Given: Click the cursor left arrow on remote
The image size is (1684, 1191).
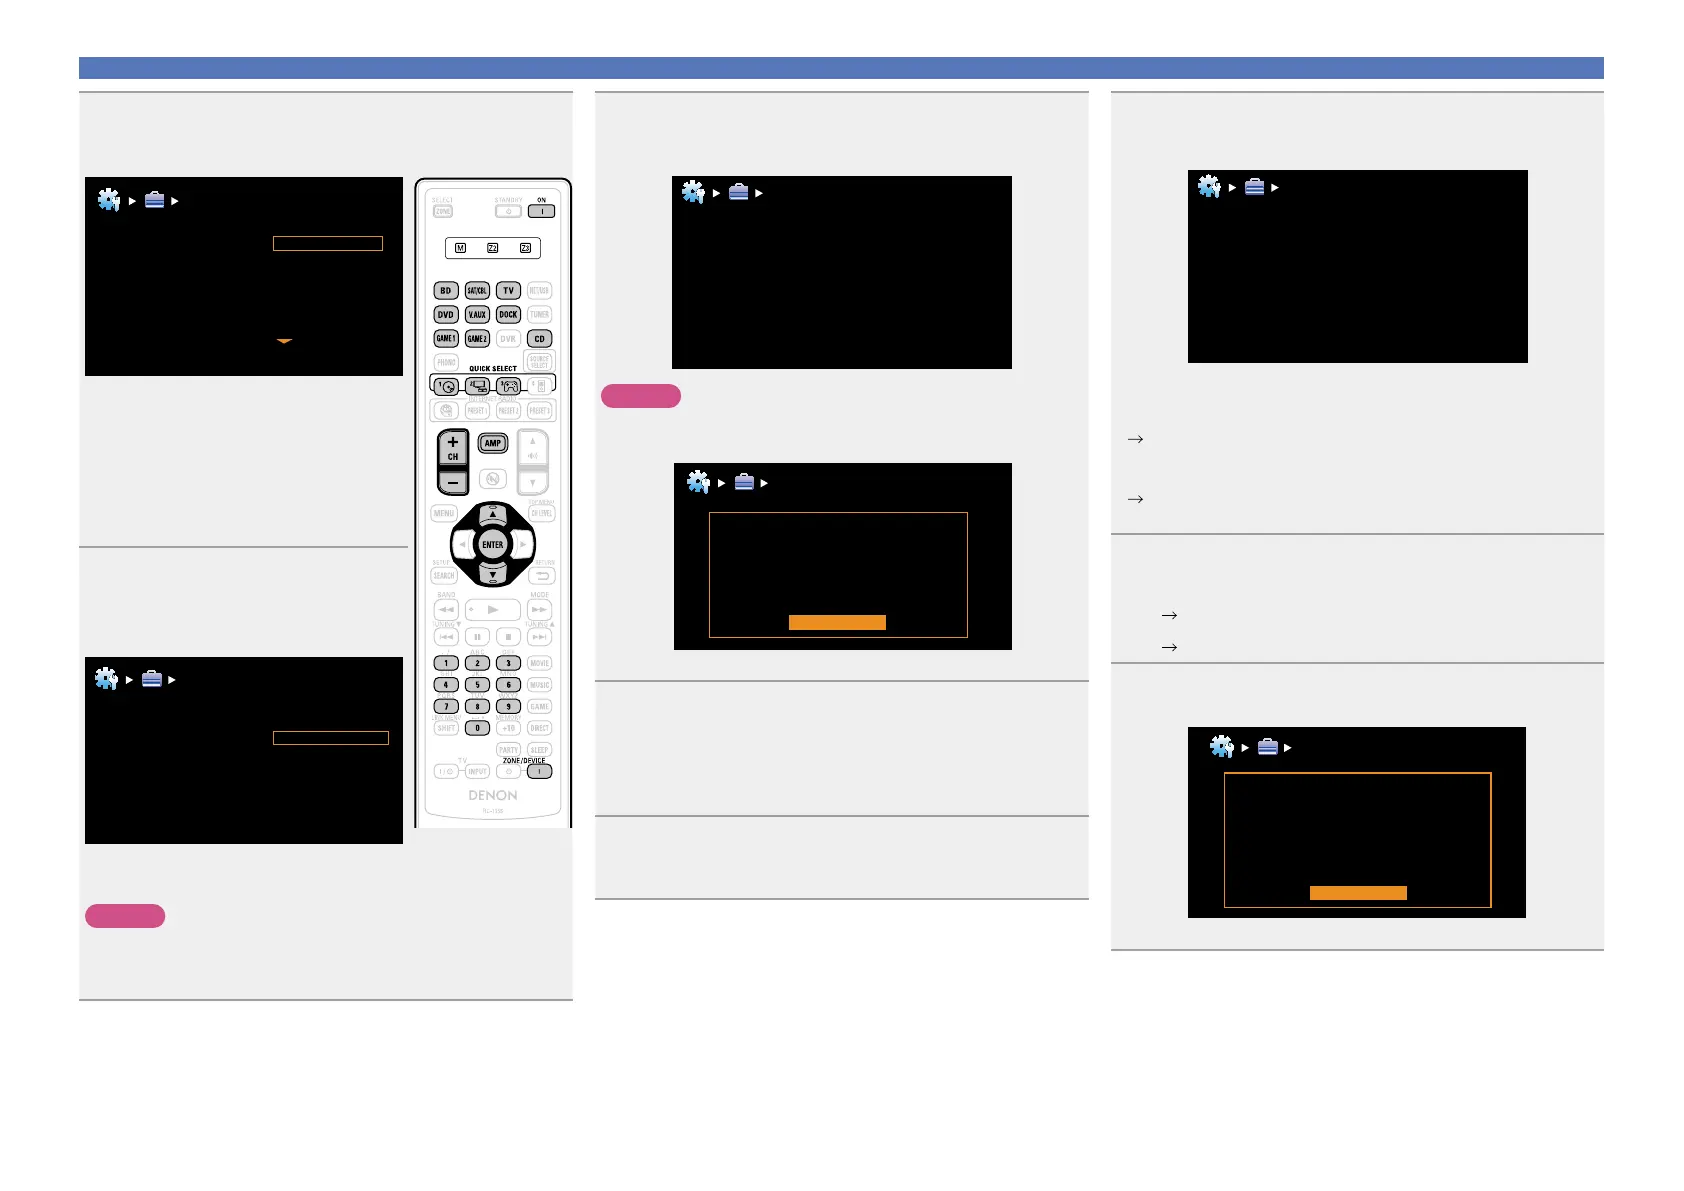Looking at the screenshot, I should coord(463,545).
